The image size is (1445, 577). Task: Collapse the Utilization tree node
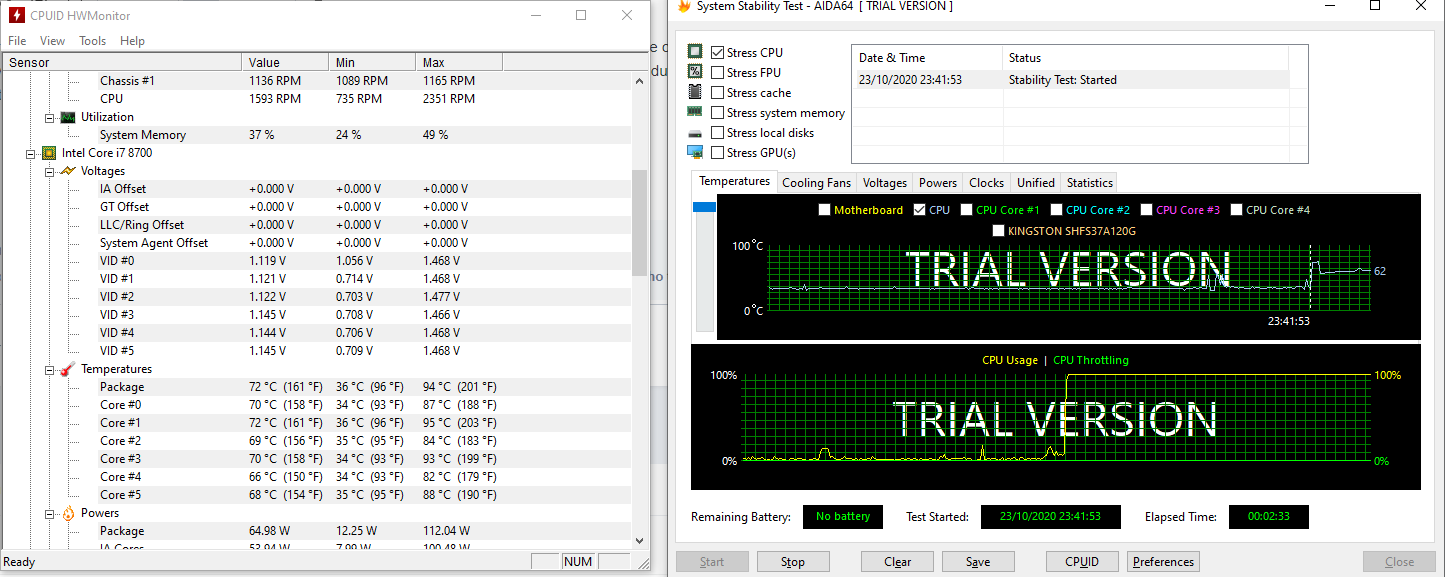pos(50,117)
